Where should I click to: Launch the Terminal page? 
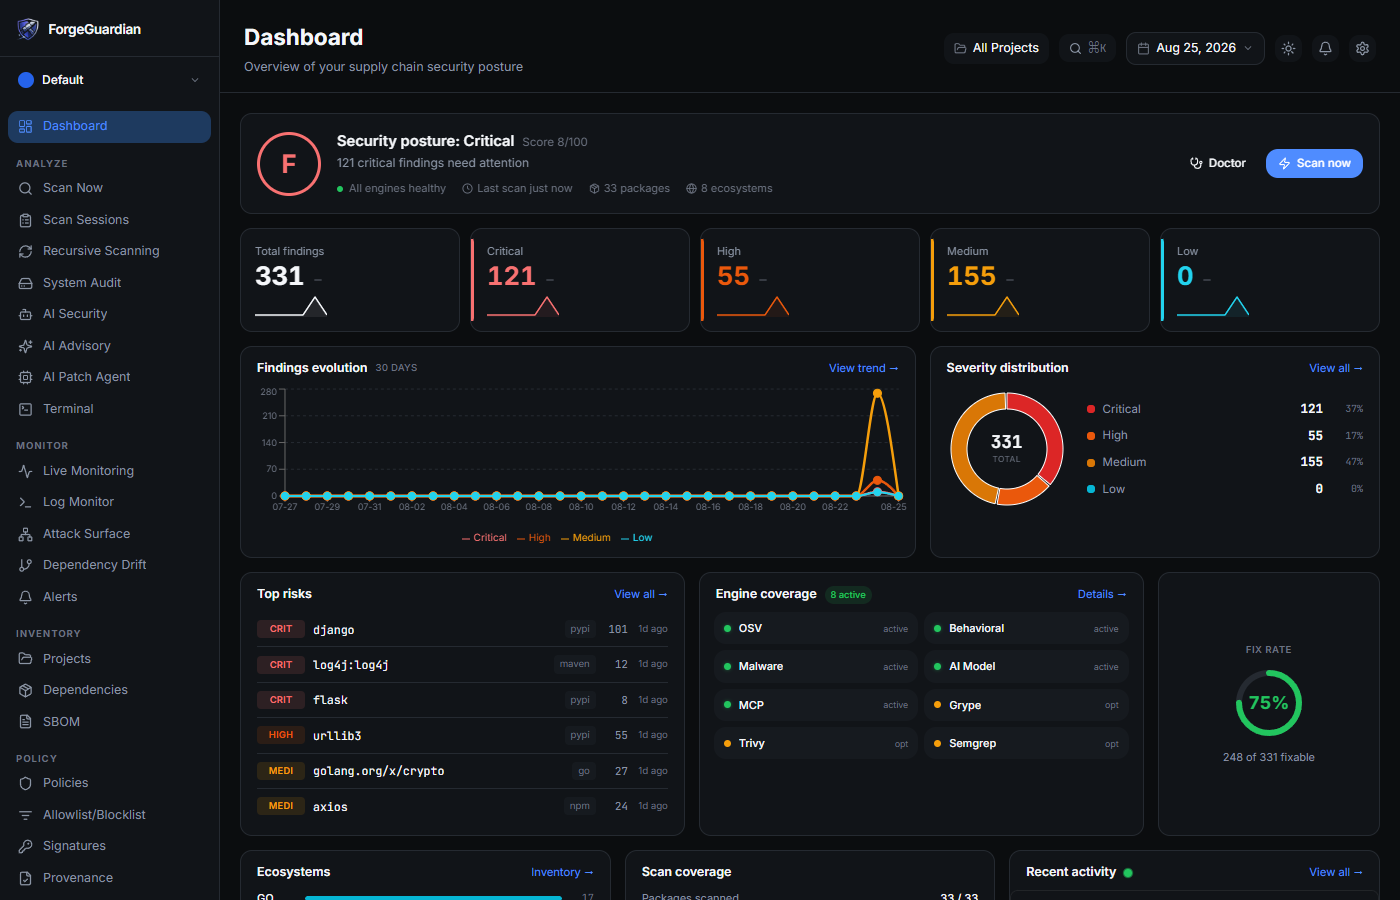pos(109,409)
